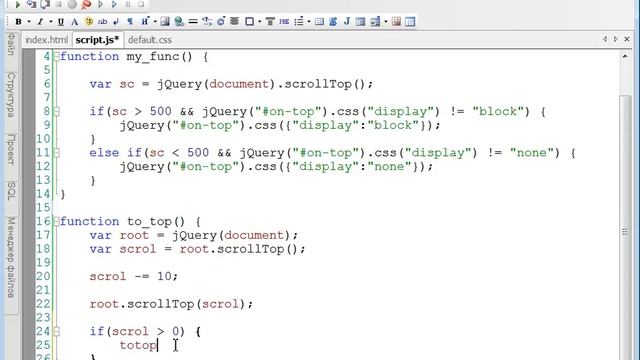Screen dimensions: 640x360
Task: Close current document tab with X
Action: coord(627,39)
